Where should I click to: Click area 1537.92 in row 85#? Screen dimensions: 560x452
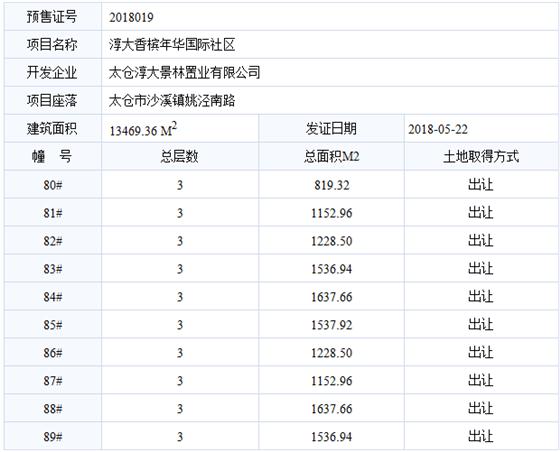click(332, 325)
